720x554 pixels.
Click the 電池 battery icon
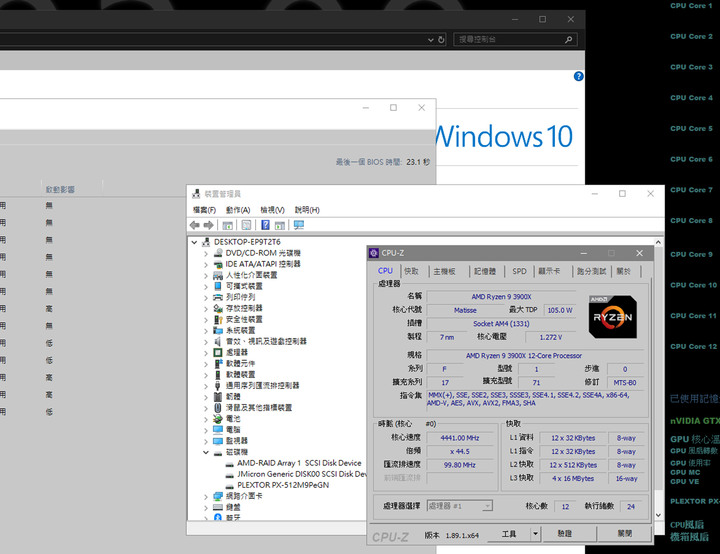click(218, 418)
